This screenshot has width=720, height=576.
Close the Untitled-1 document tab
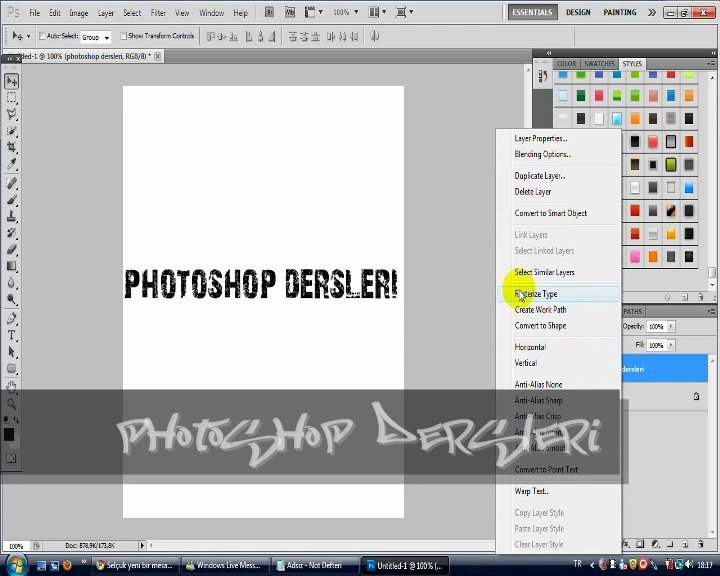(x=158, y=56)
